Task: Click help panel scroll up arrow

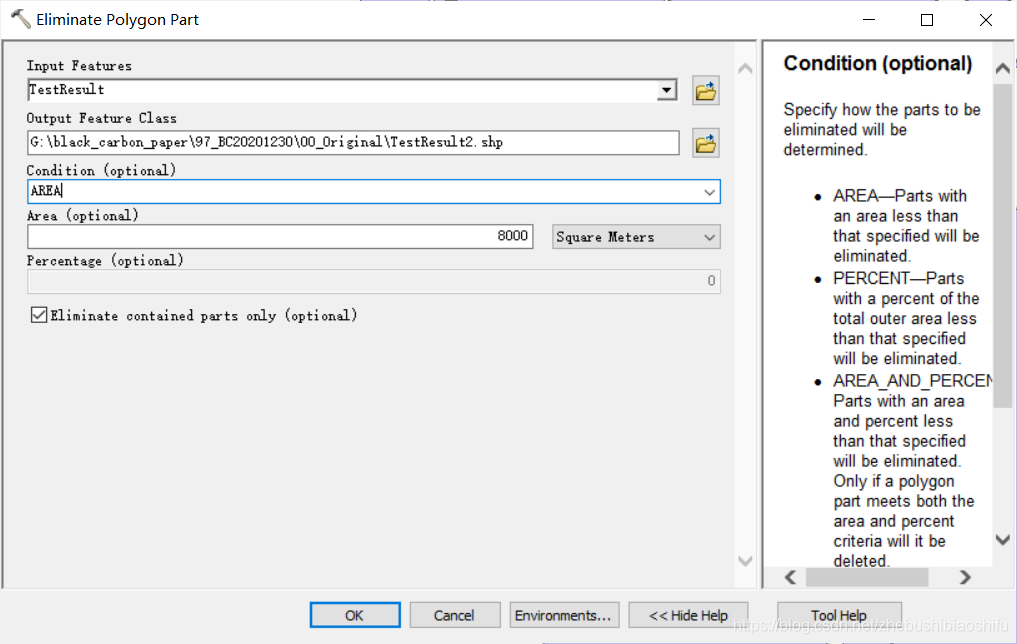Action: (x=1003, y=69)
